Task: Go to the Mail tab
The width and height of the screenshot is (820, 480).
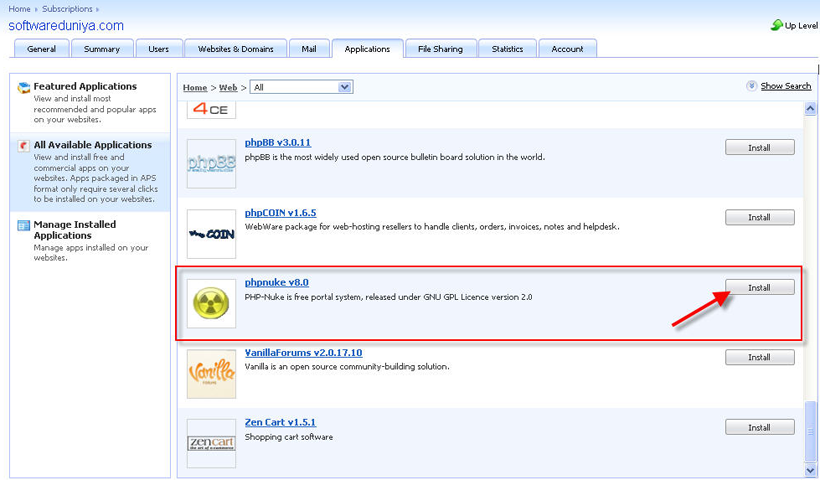Action: pos(309,49)
